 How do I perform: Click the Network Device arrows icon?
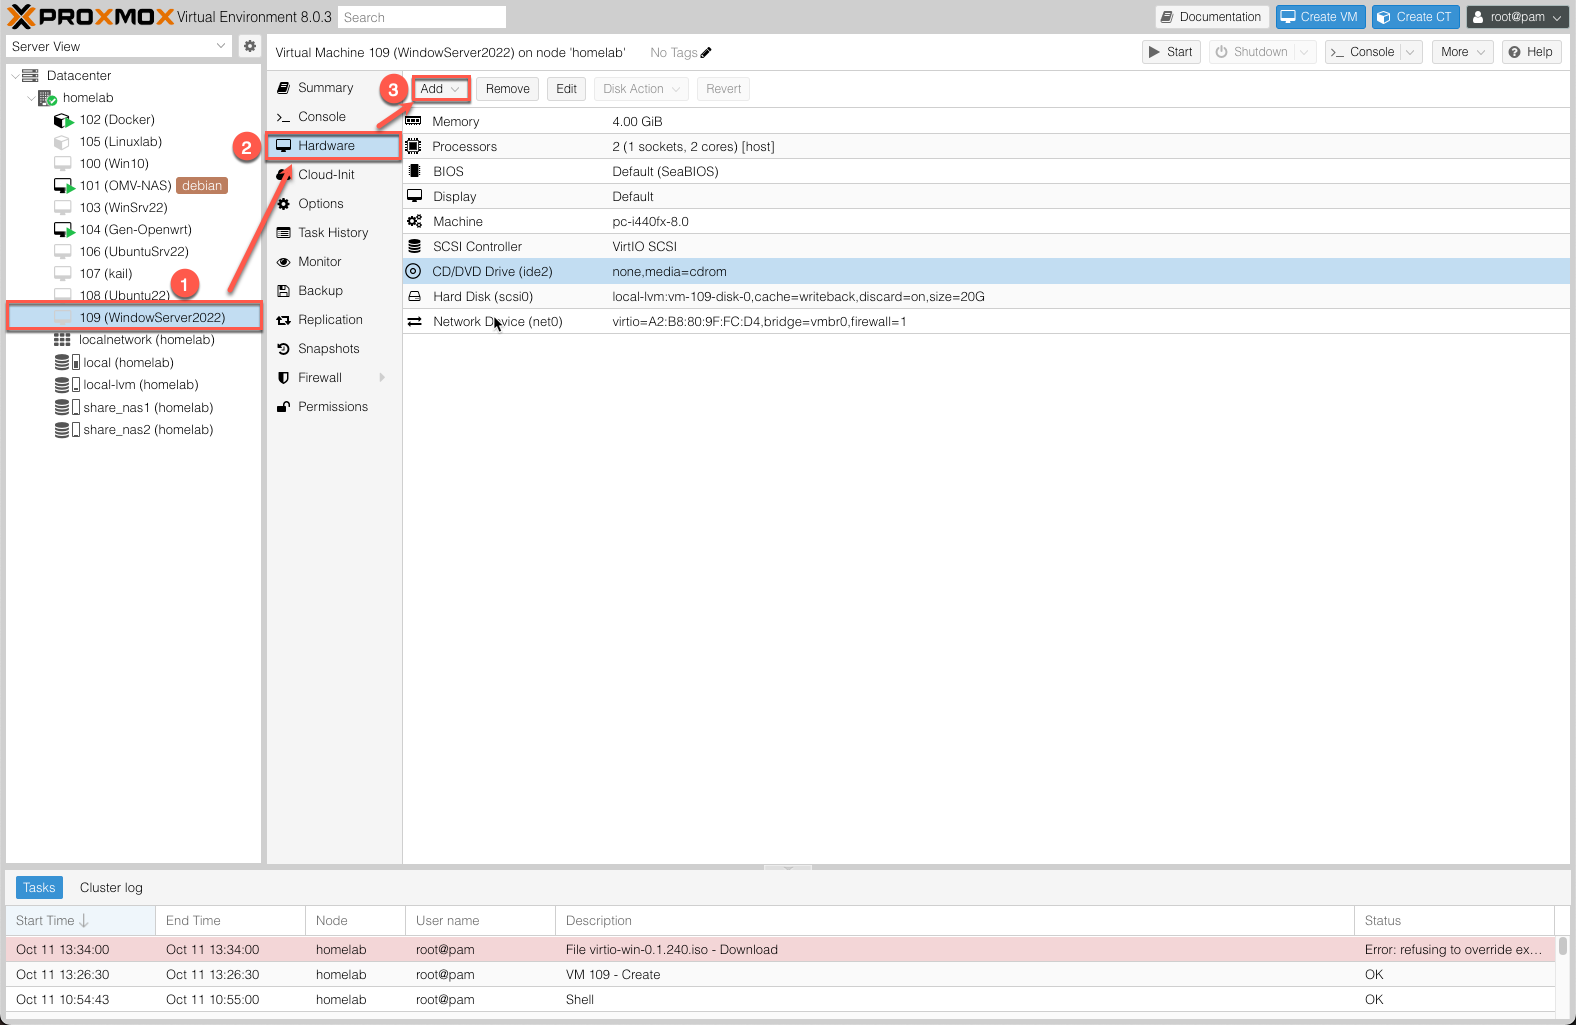click(x=414, y=321)
